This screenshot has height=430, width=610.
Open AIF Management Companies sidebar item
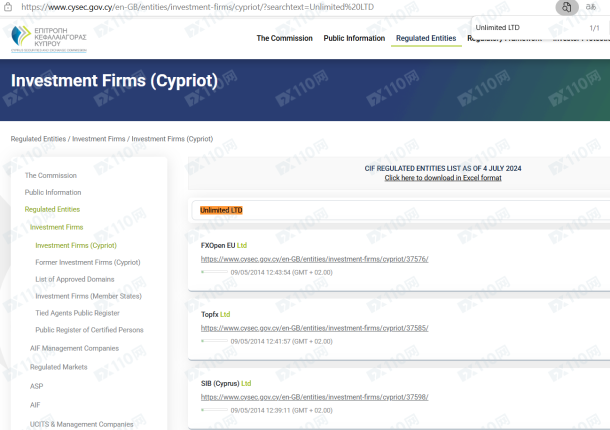[x=74, y=348]
